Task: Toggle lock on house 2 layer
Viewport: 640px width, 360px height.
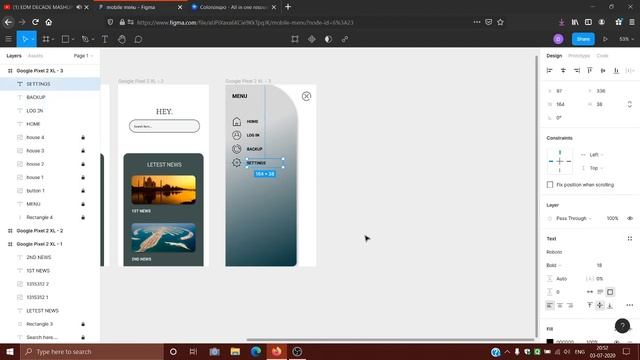Action: tap(83, 164)
